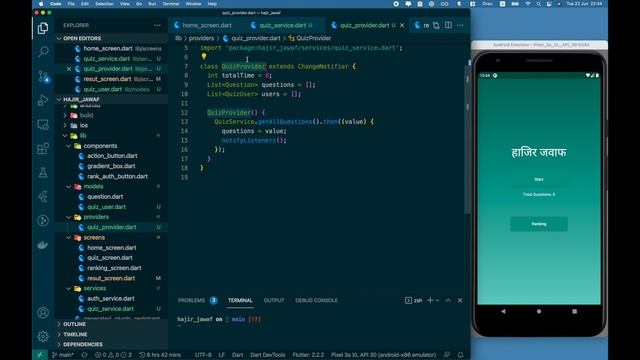The height and width of the screenshot is (360, 640).
Task: Open the Run and Debug view
Action: point(43,100)
